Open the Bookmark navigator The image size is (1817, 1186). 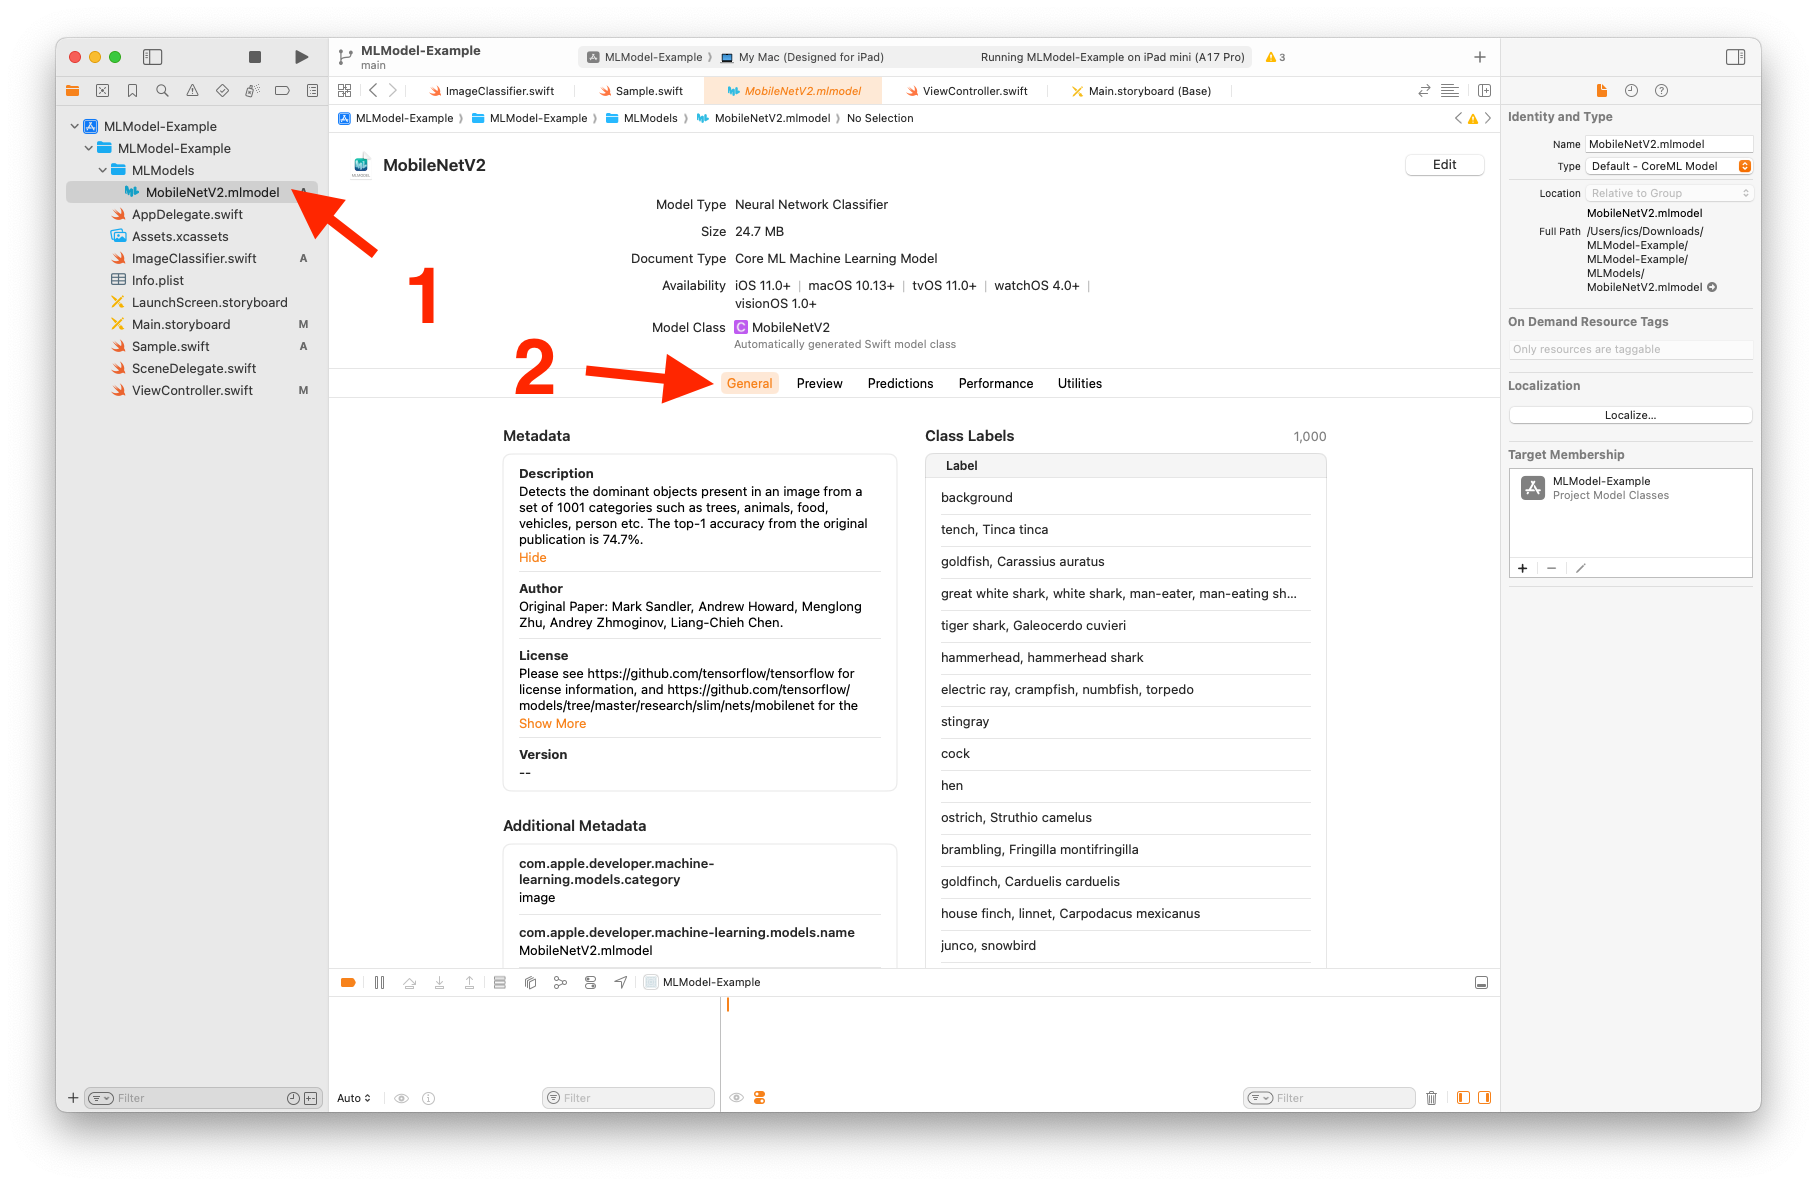tap(132, 91)
